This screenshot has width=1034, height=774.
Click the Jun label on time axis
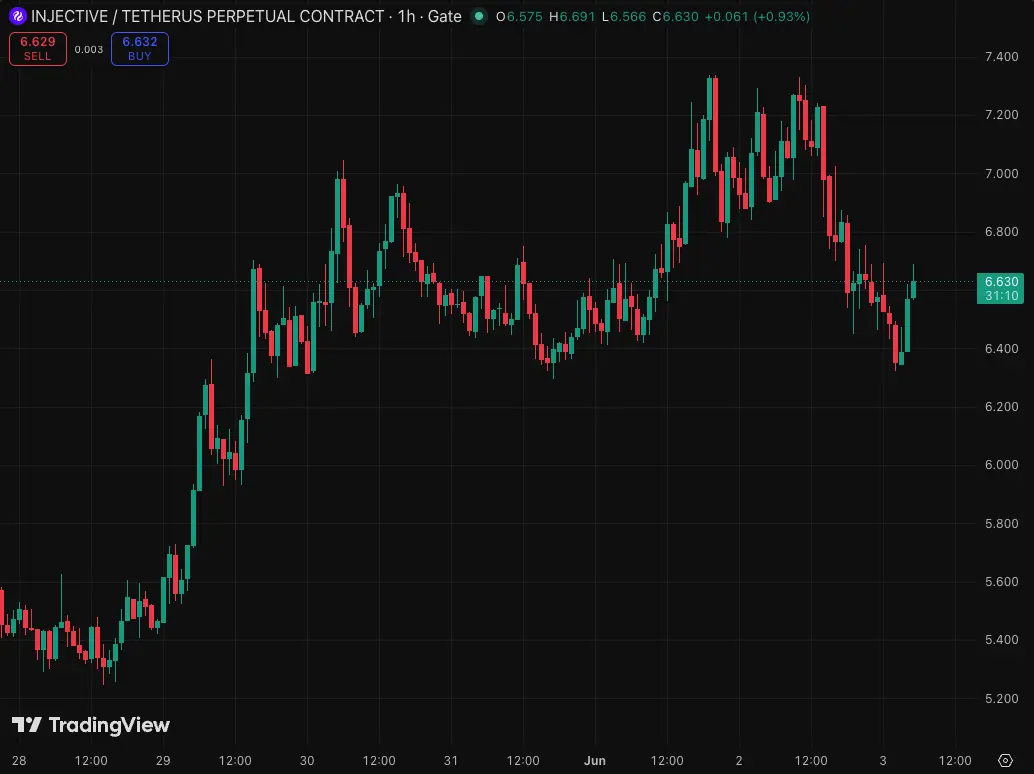tap(595, 760)
